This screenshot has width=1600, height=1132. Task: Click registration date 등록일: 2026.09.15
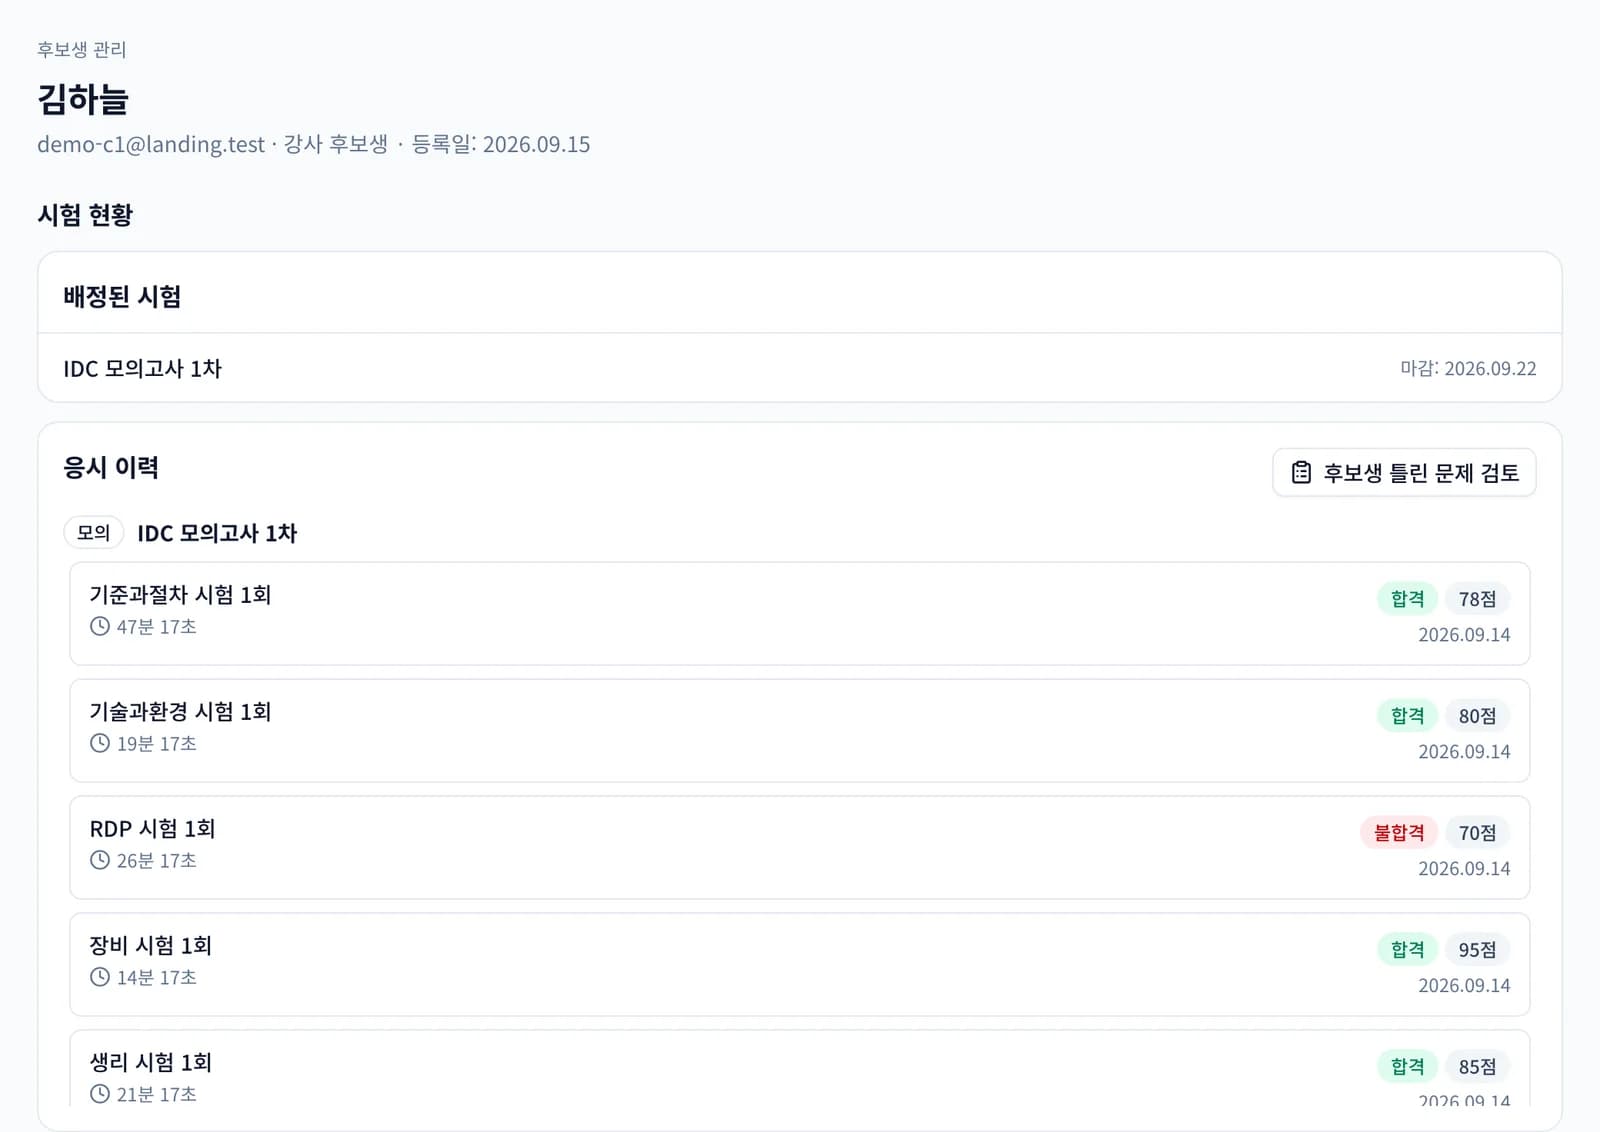pyautogui.click(x=501, y=144)
